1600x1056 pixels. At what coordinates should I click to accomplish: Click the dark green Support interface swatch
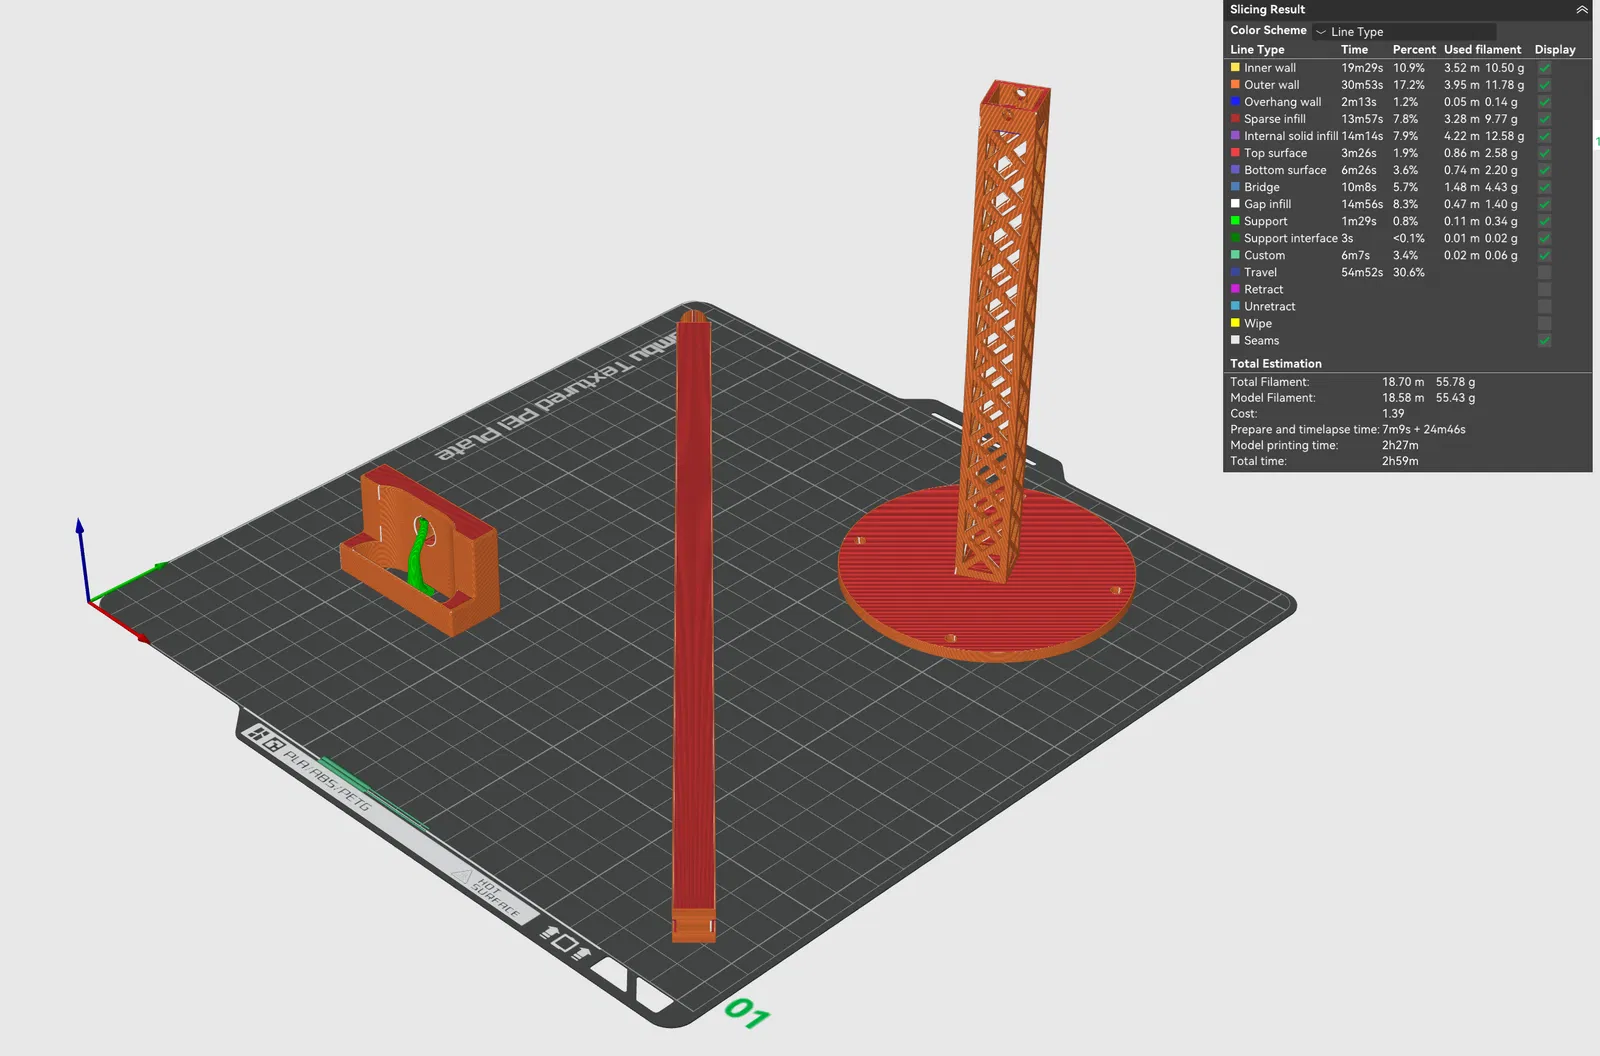pos(1235,238)
